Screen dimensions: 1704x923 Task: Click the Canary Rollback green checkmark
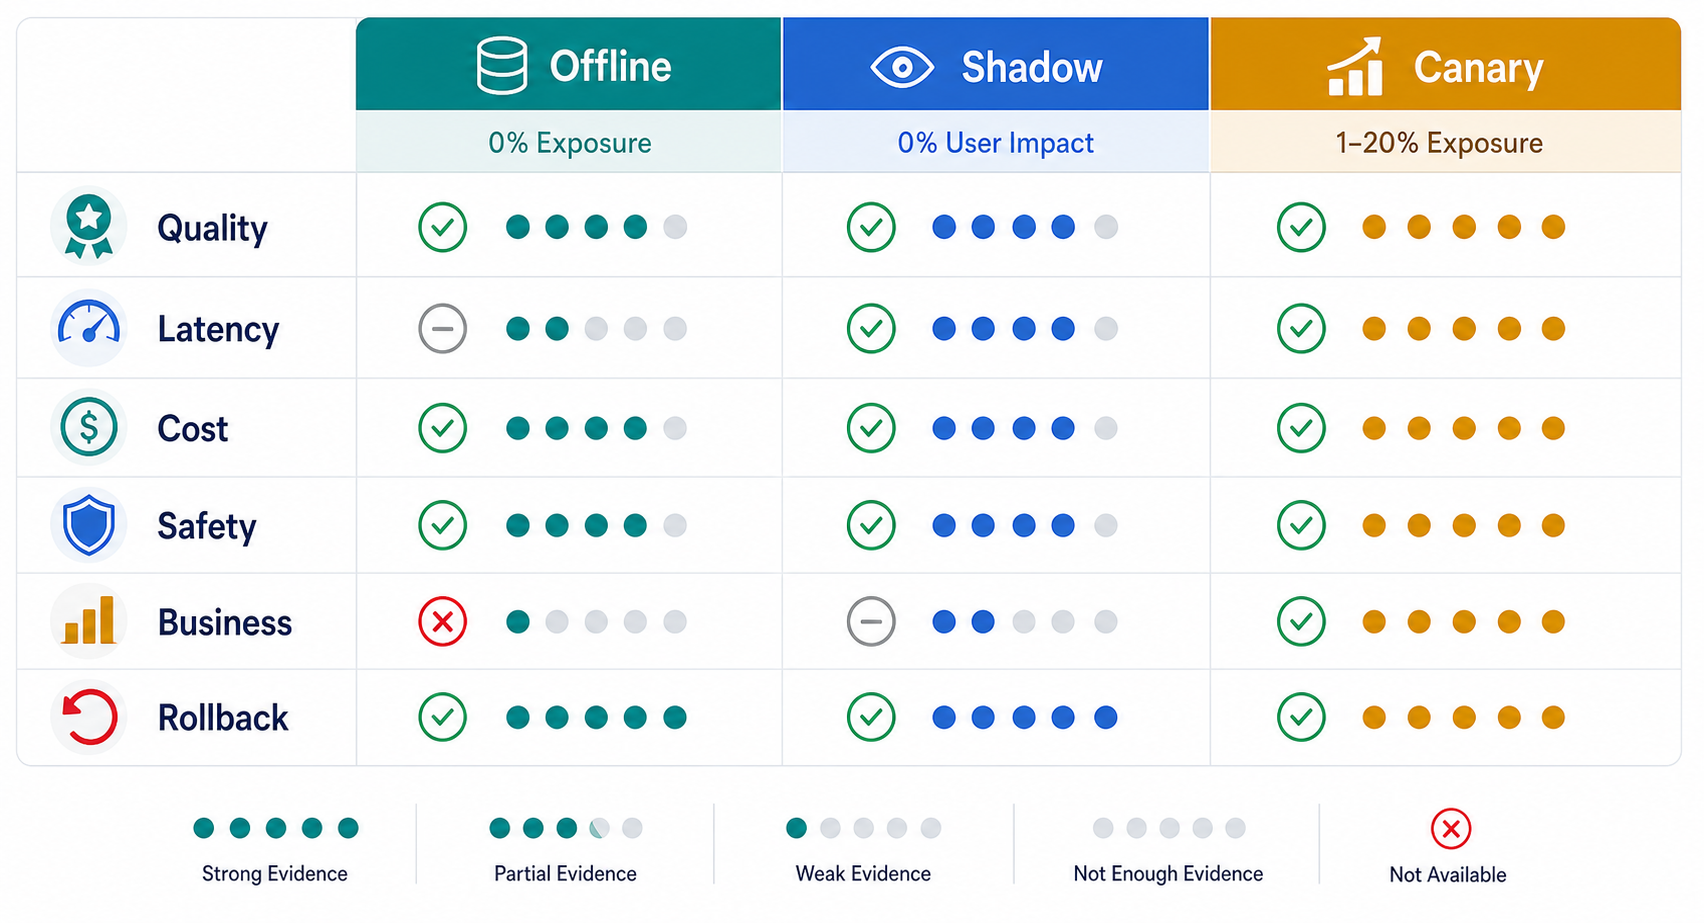(1301, 717)
